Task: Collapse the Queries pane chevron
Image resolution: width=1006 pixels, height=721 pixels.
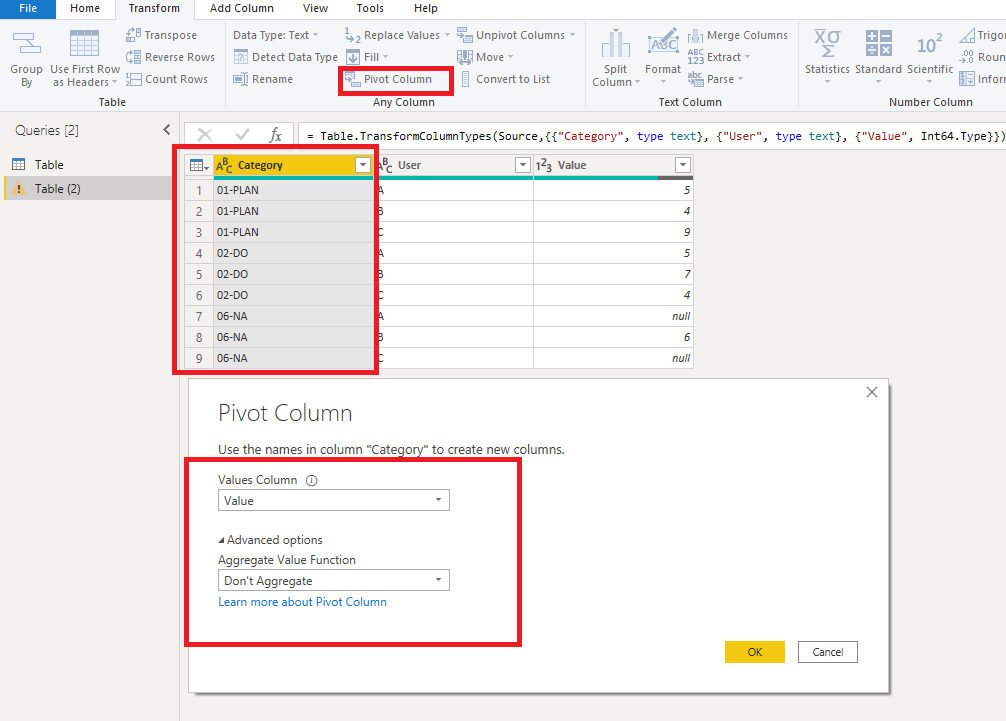Action: pos(167,130)
